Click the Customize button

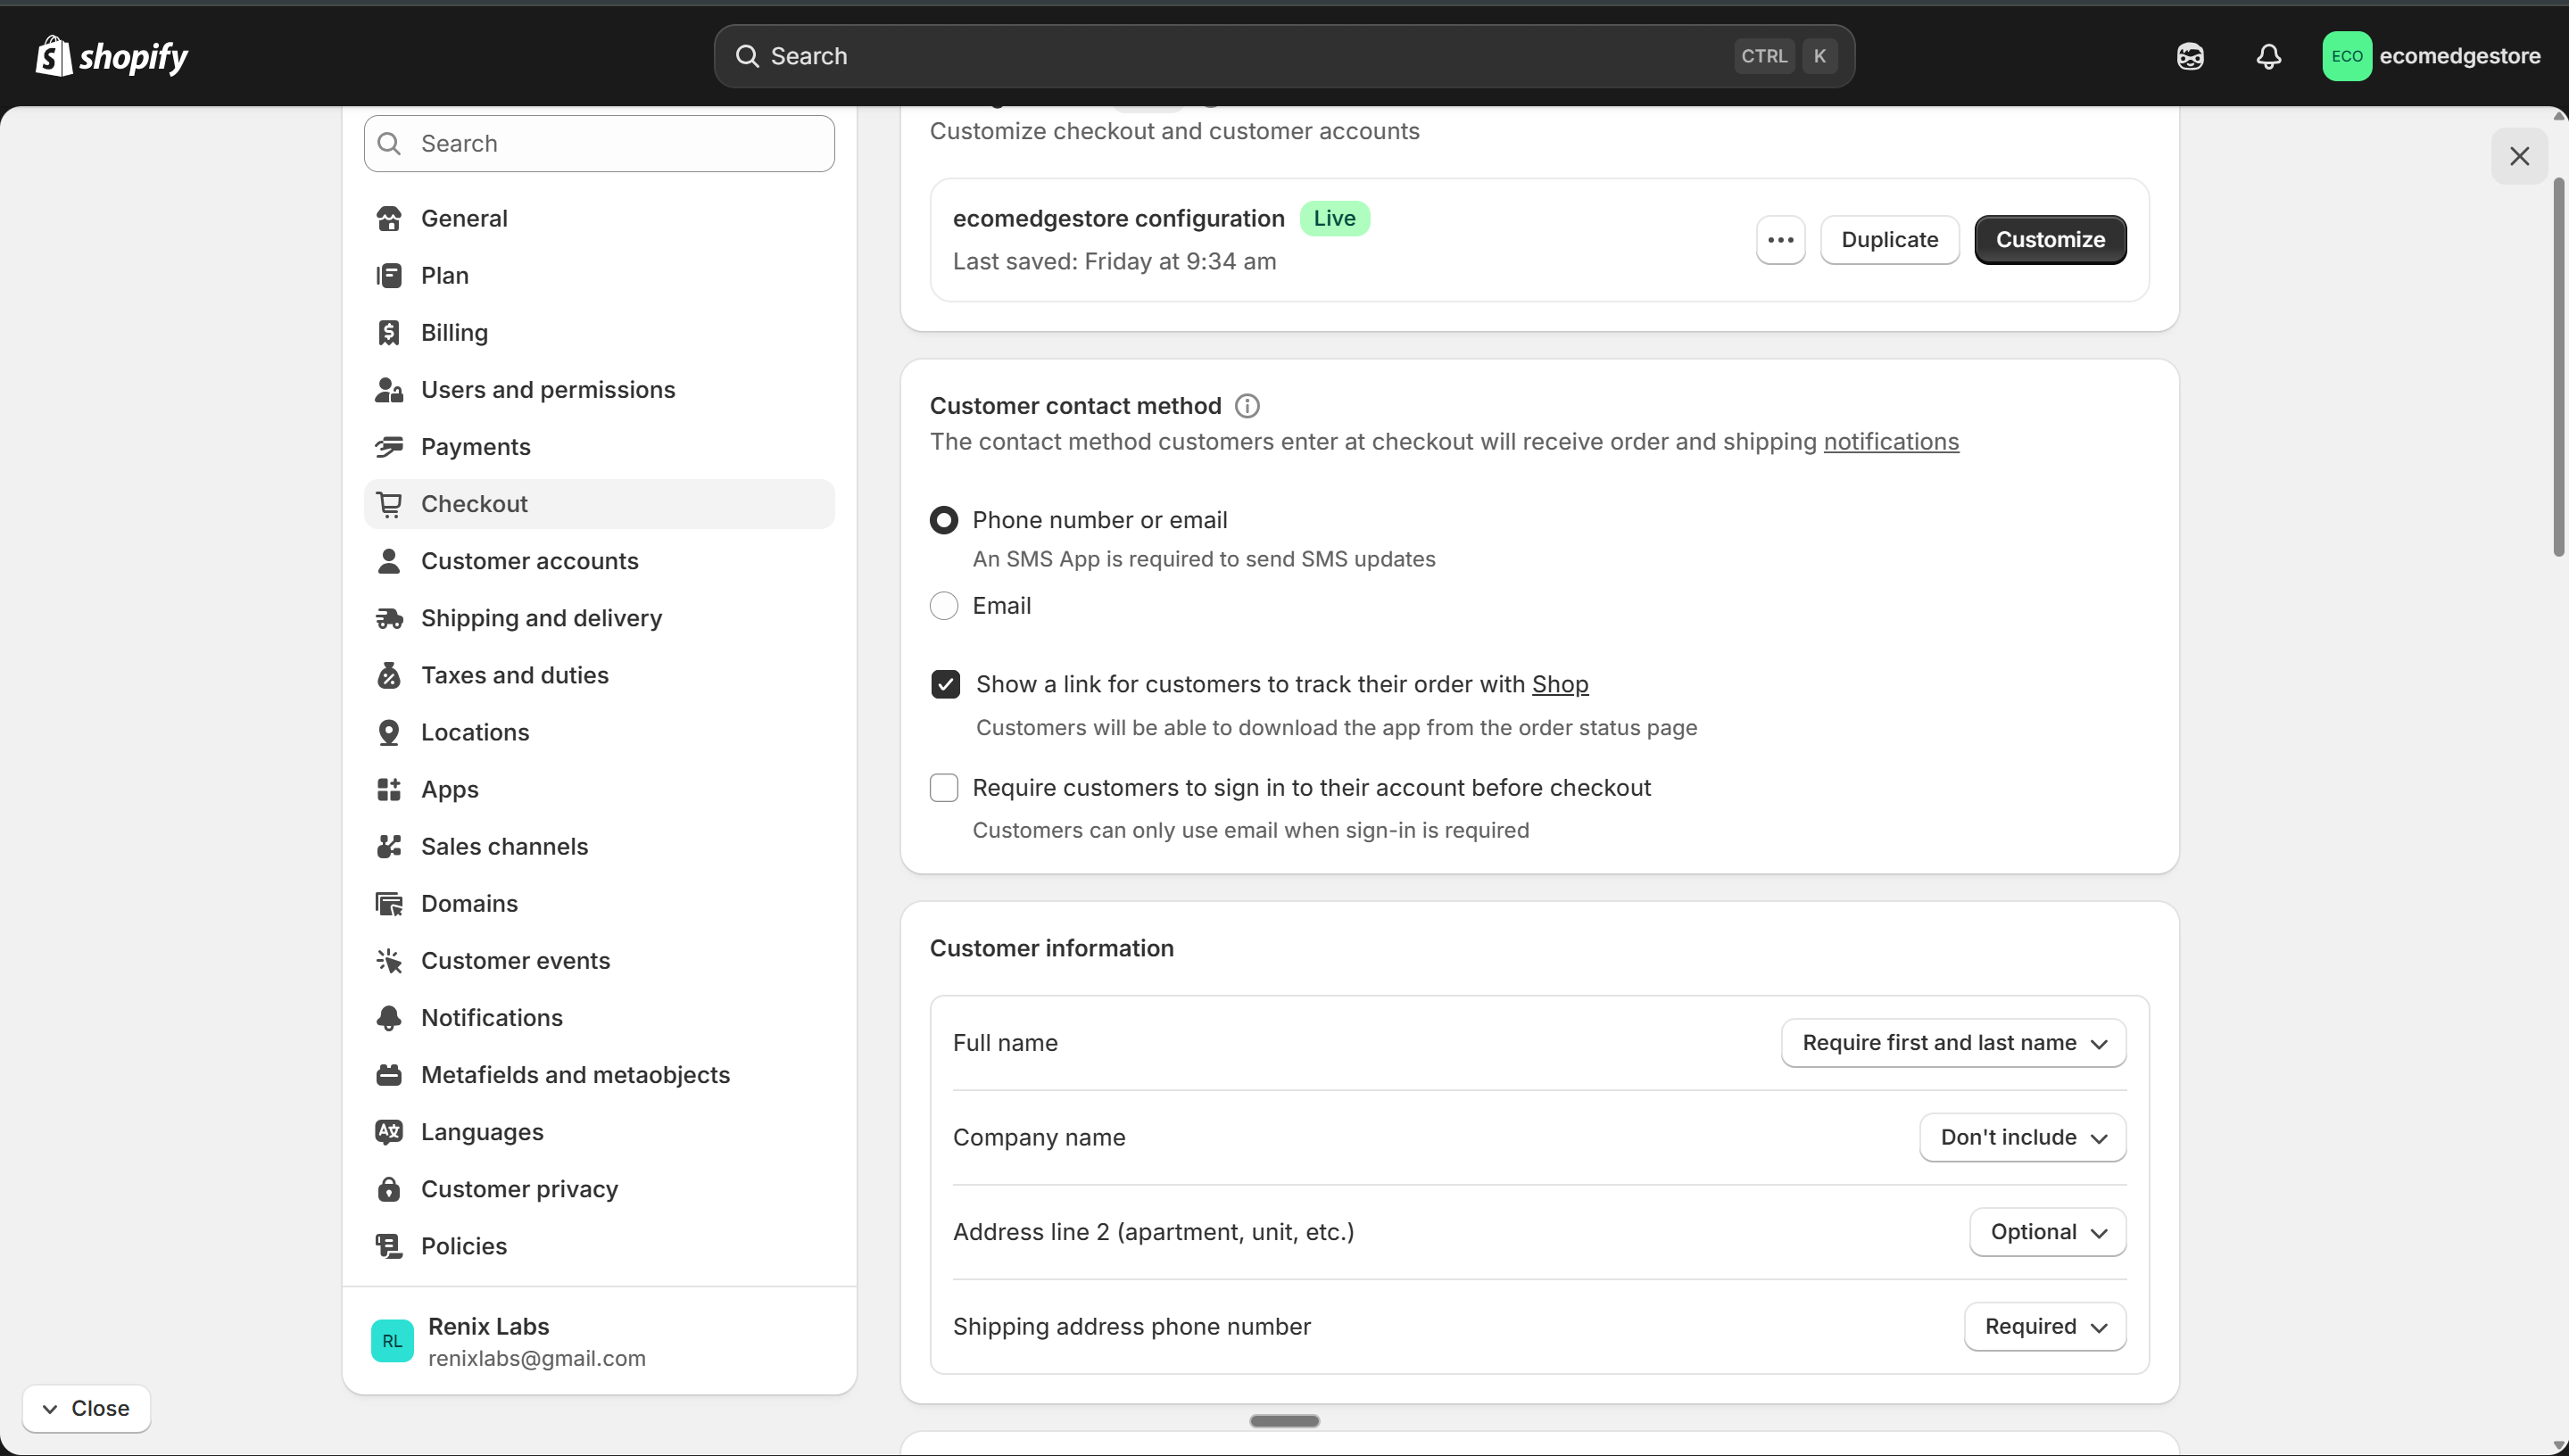[x=2050, y=240]
